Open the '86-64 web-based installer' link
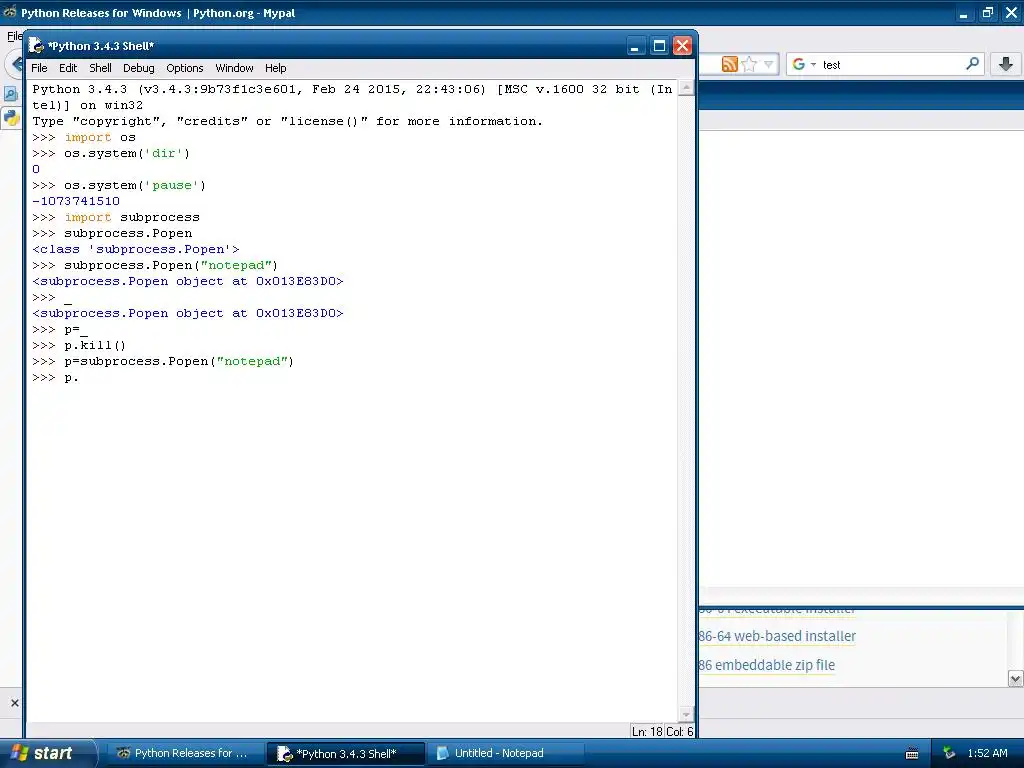1024x768 pixels. point(777,636)
